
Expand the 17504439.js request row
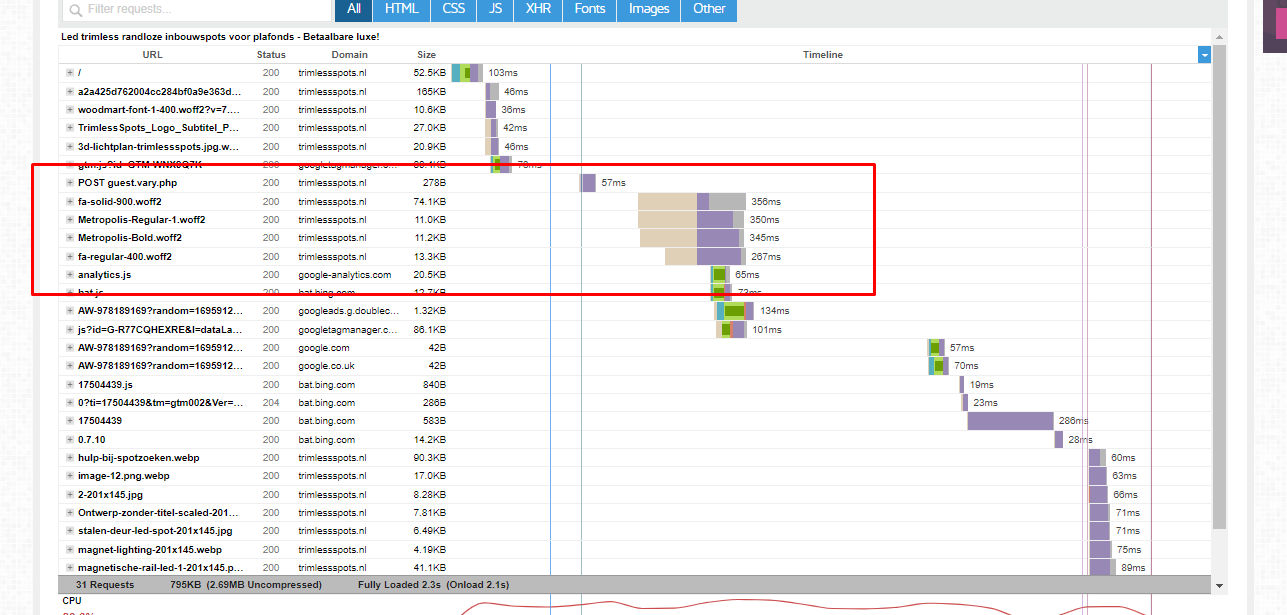pyautogui.click(x=70, y=384)
